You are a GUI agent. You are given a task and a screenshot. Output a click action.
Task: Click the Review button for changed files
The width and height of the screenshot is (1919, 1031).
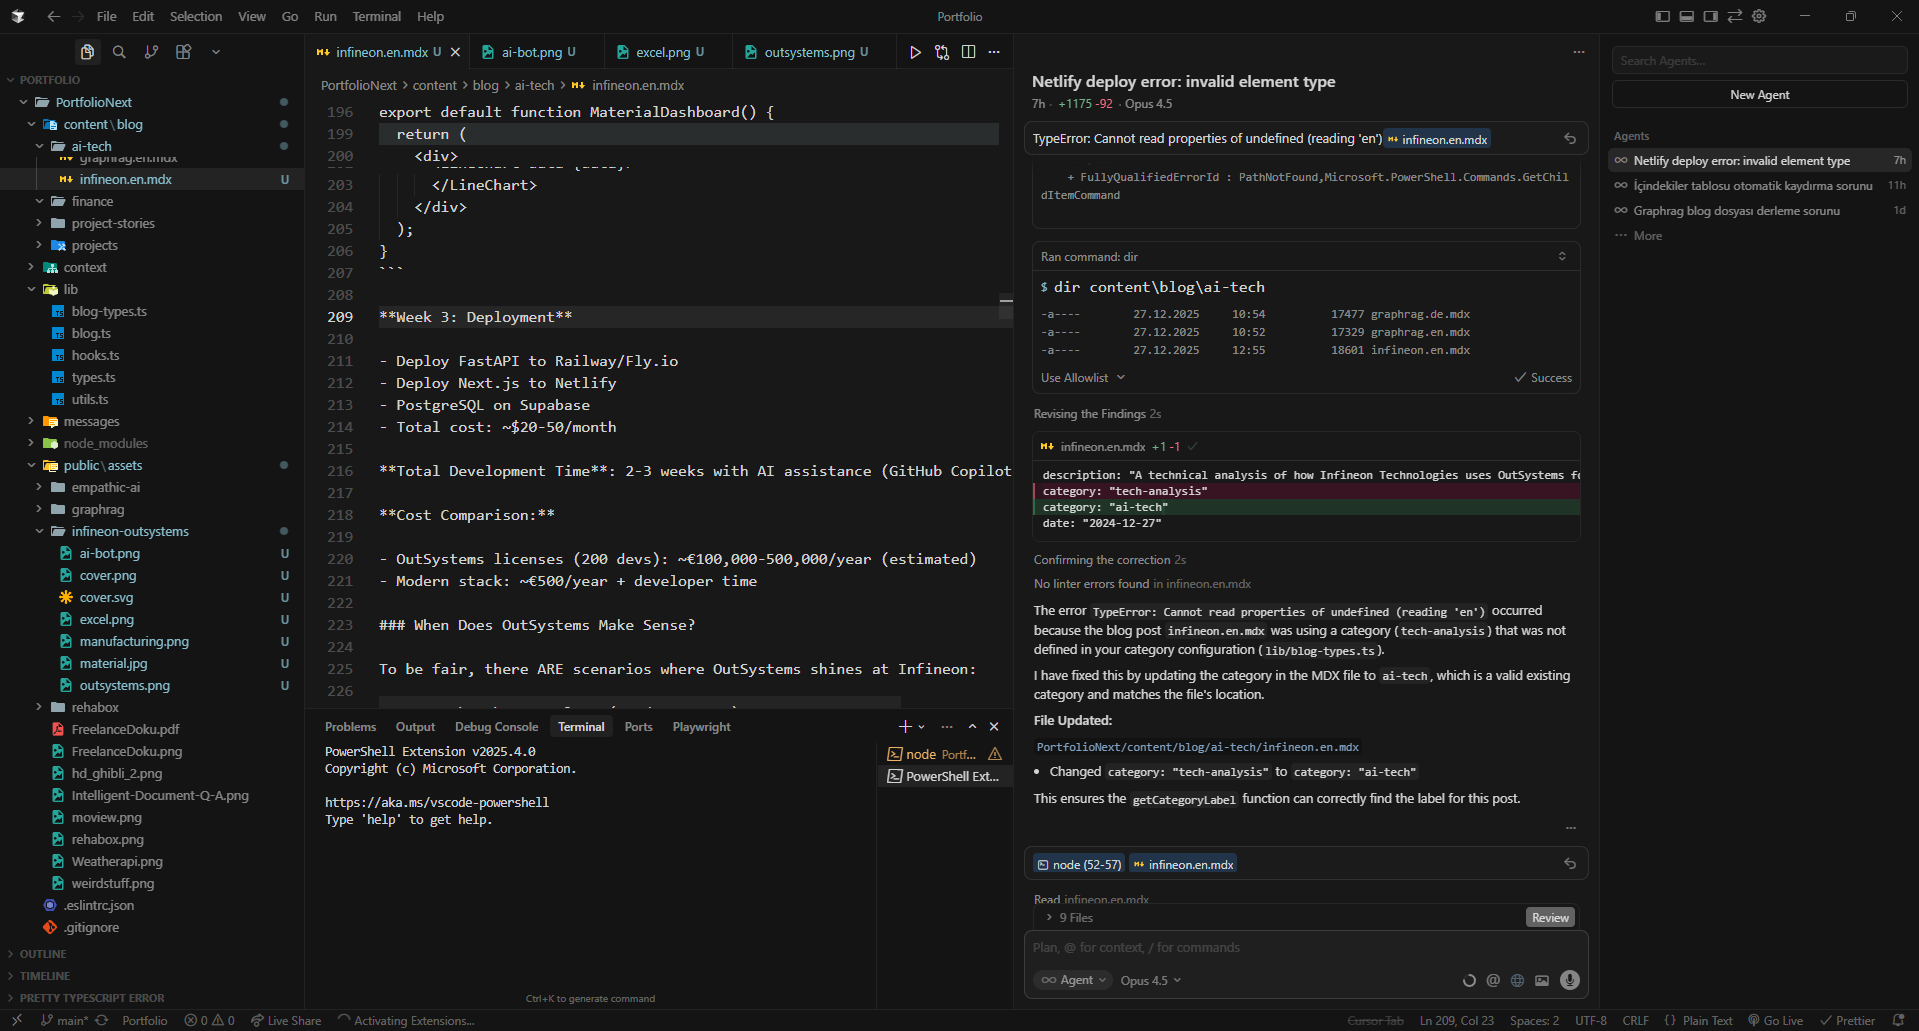[1550, 918]
